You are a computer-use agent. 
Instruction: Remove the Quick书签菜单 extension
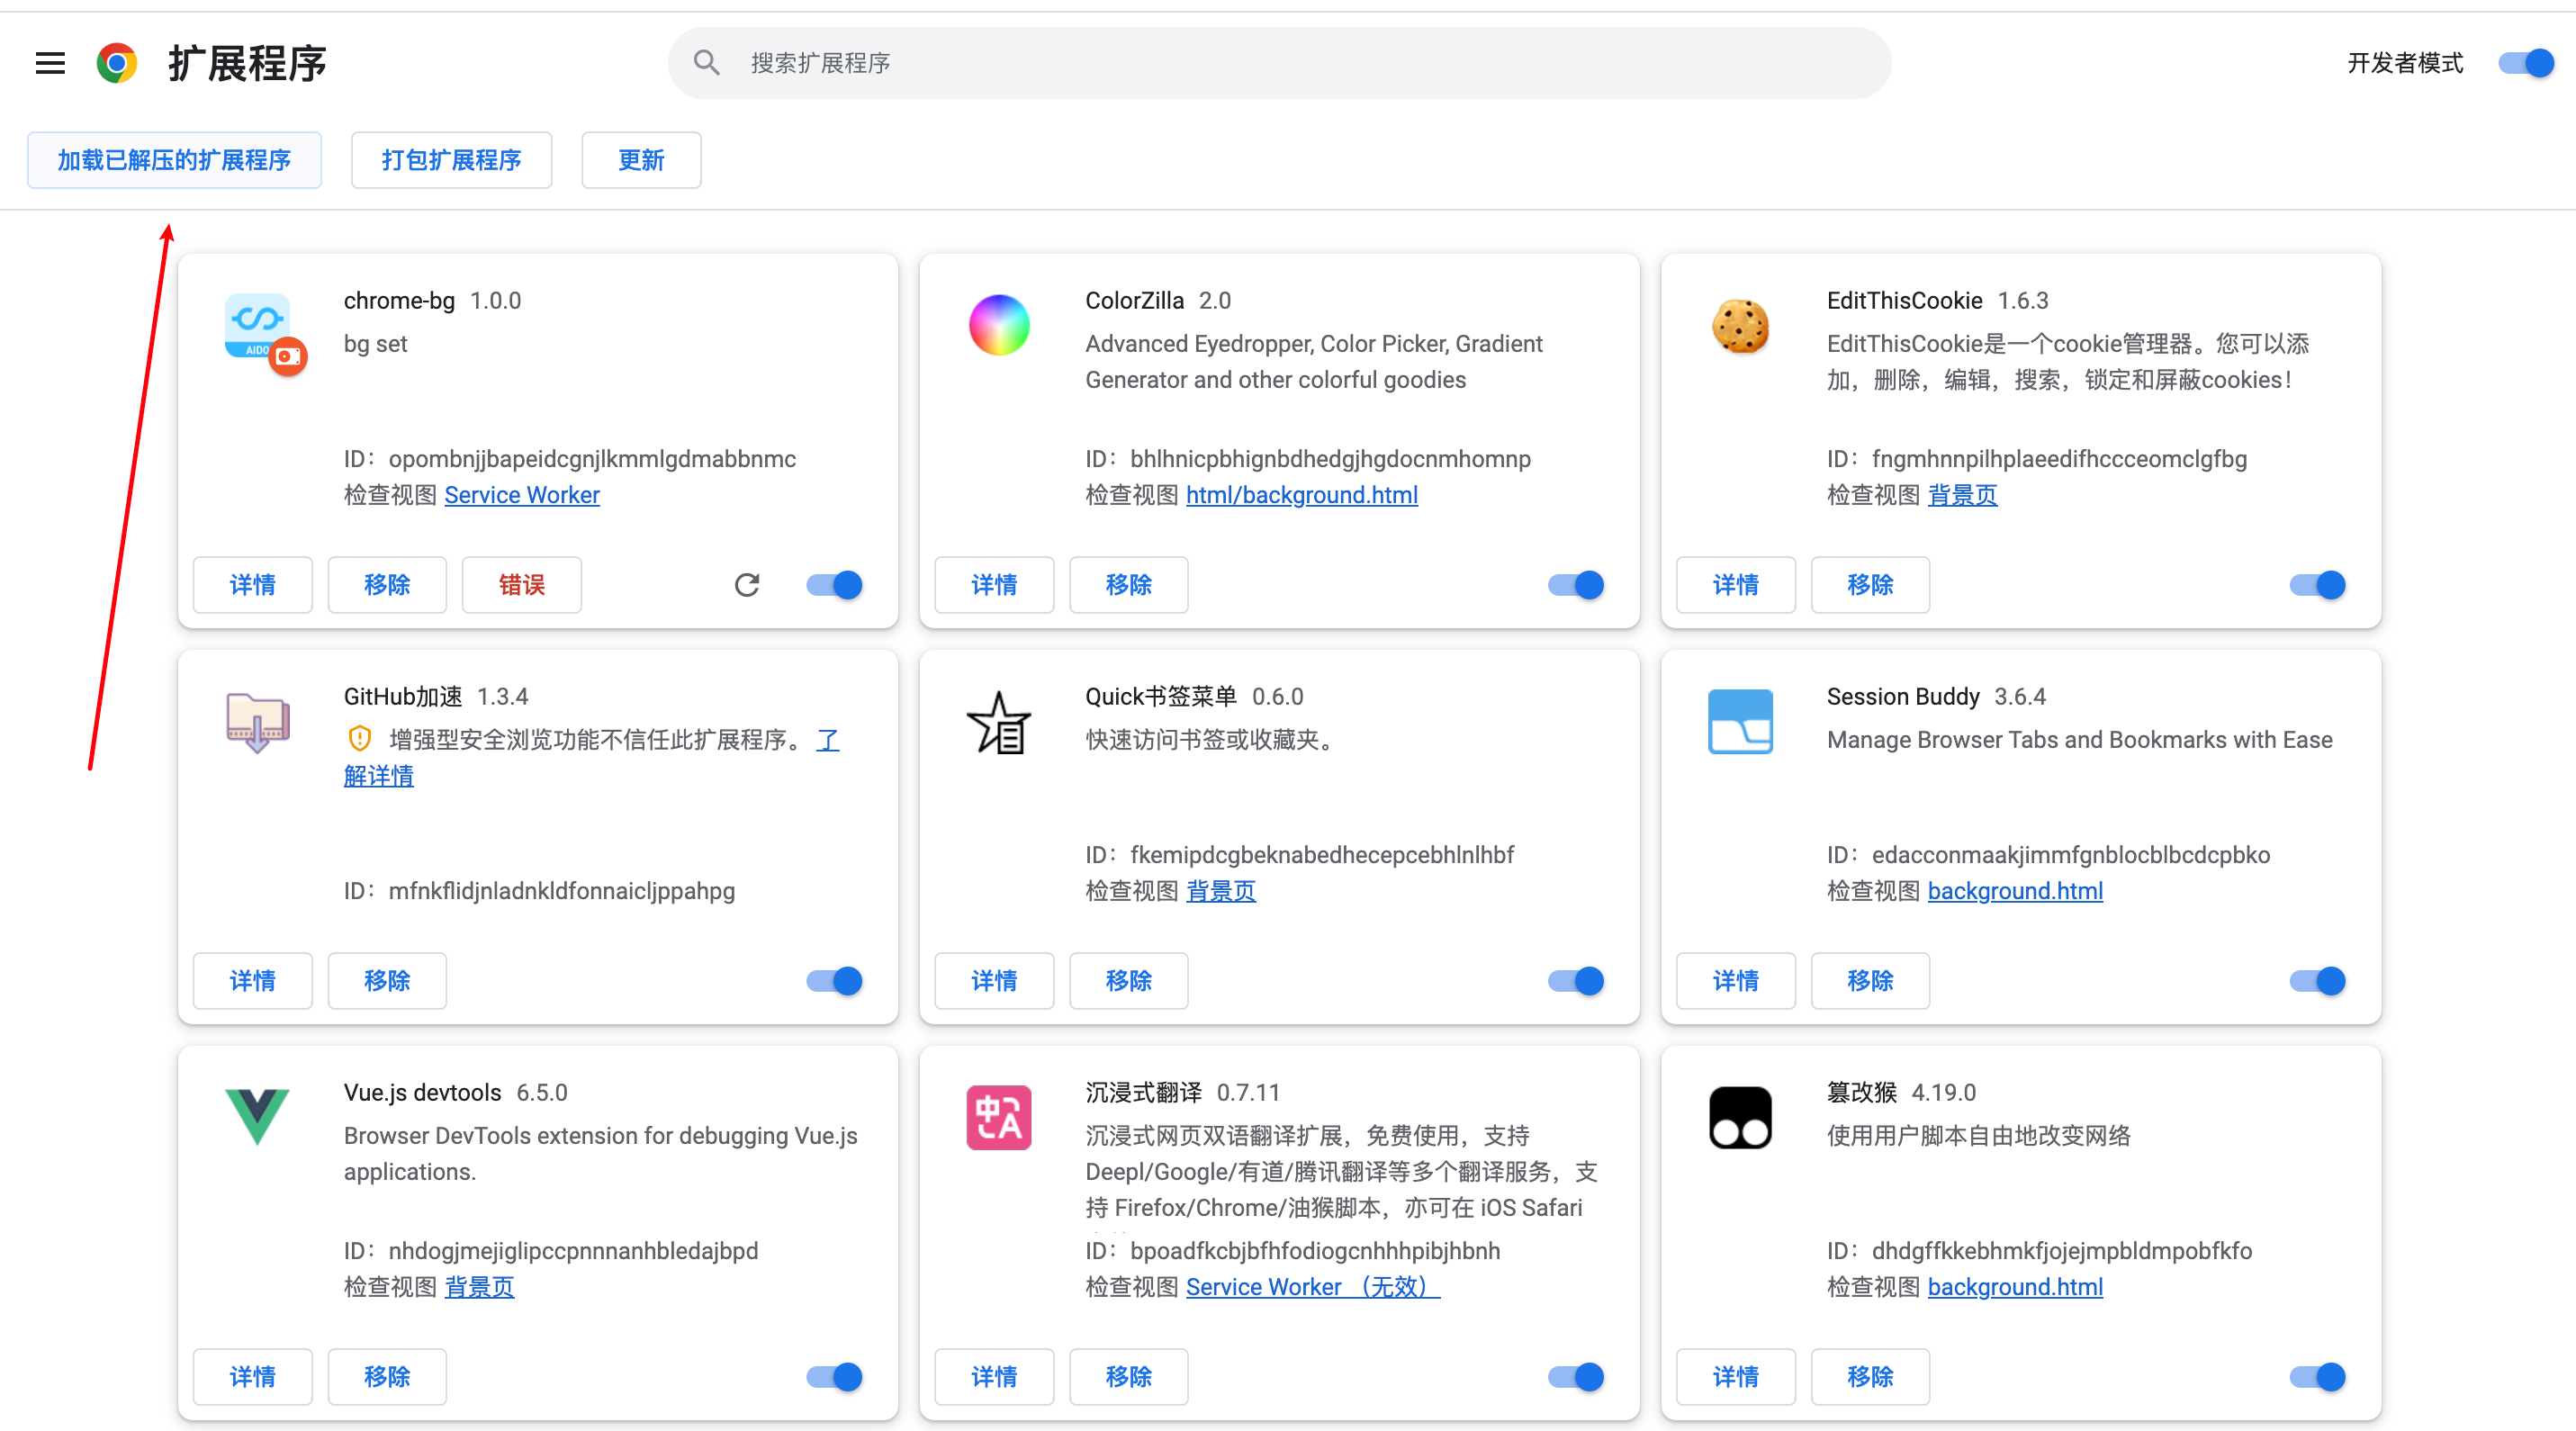(1129, 981)
